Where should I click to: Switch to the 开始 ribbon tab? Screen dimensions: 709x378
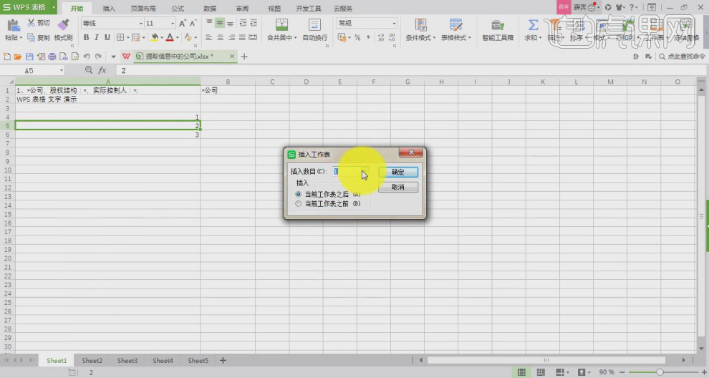pos(77,9)
